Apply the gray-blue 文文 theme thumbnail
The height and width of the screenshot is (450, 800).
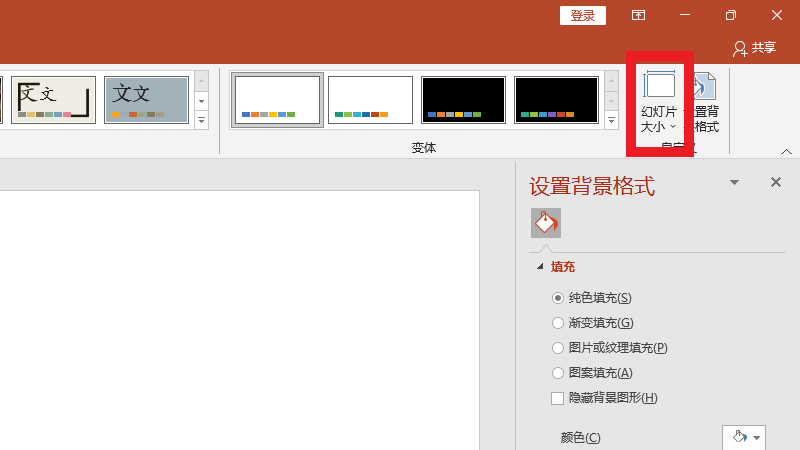(x=146, y=99)
